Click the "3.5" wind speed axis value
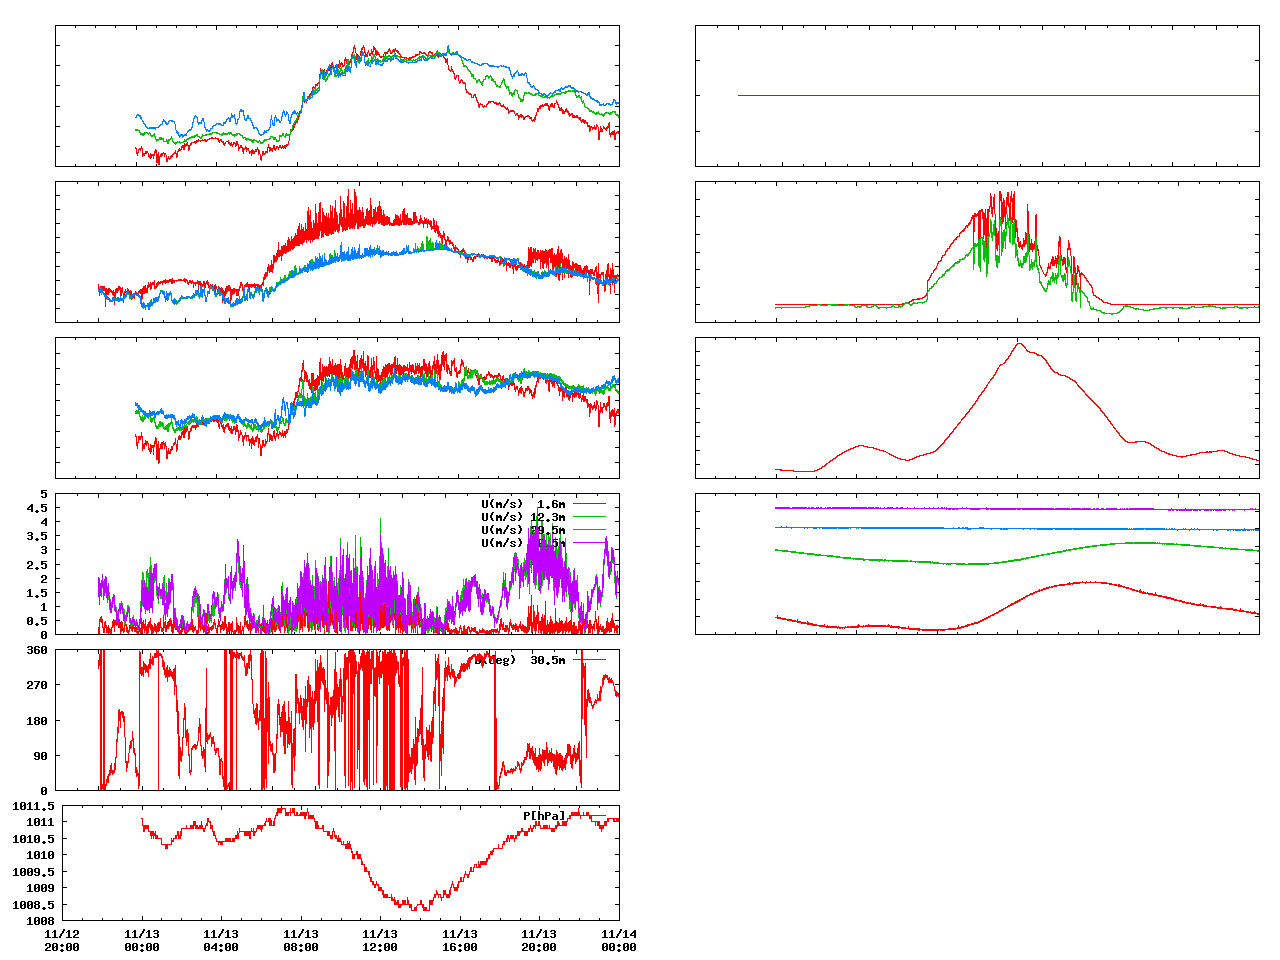Image resolution: width=1280 pixels, height=960 pixels. coord(37,536)
